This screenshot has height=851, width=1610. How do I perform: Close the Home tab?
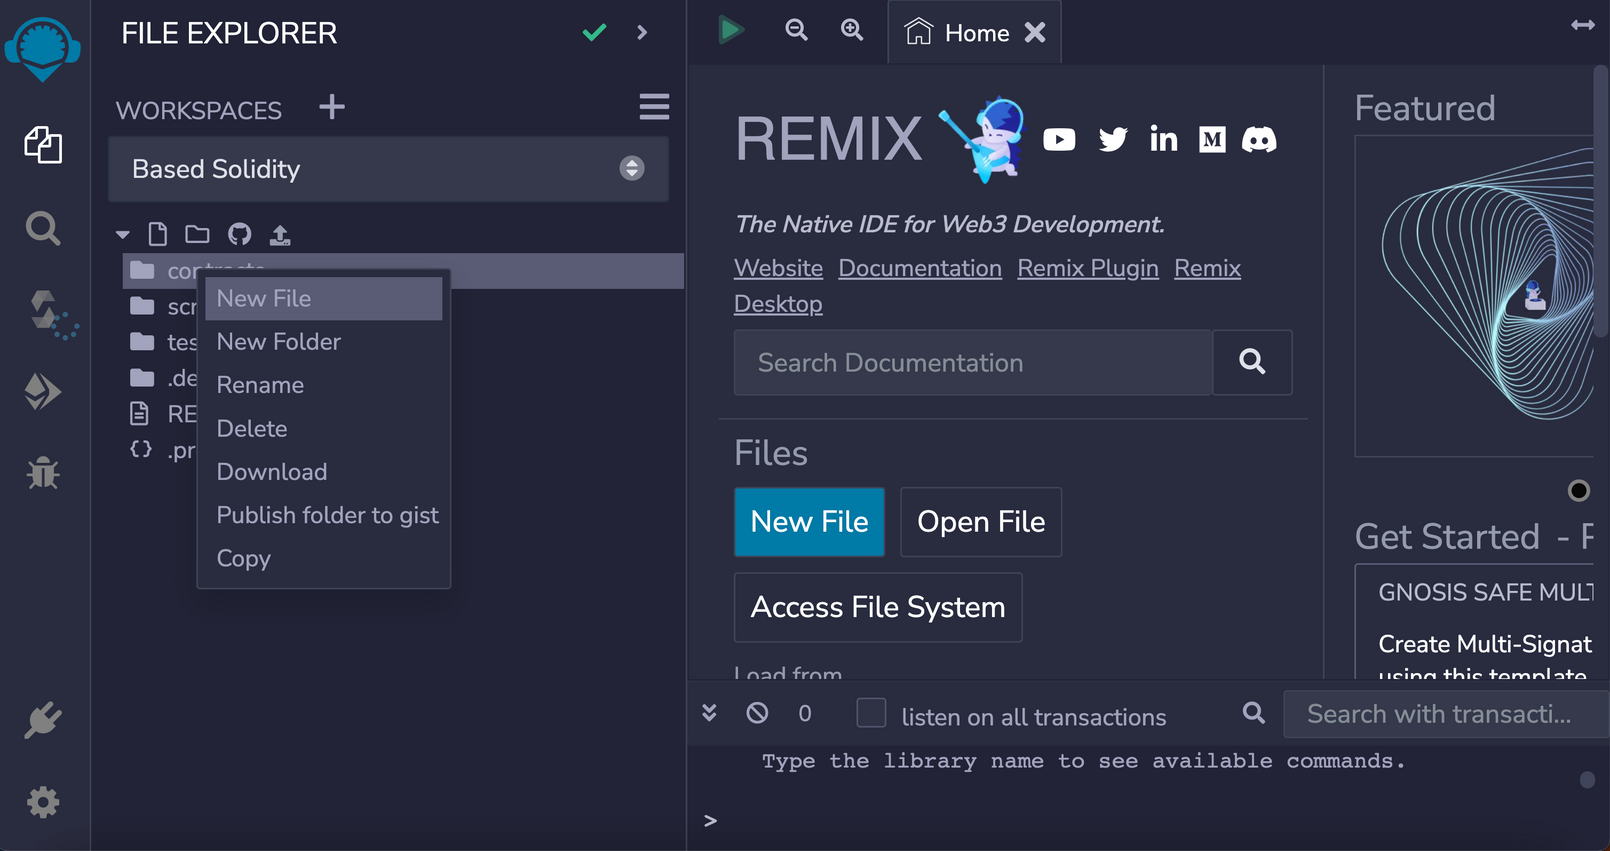1035,33
